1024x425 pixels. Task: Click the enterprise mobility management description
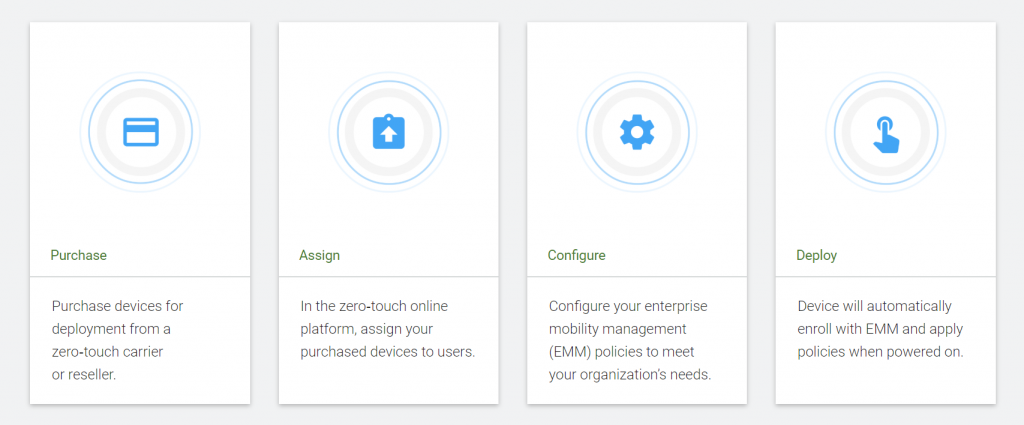pyautogui.click(x=630, y=340)
